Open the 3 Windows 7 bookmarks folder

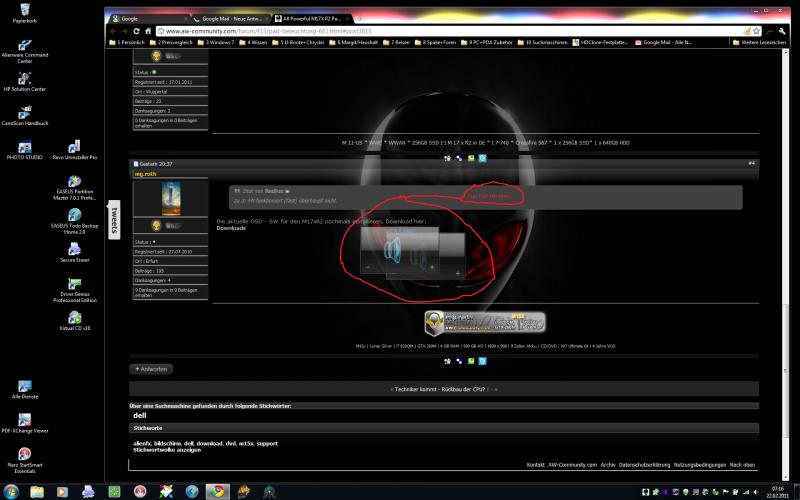point(216,42)
